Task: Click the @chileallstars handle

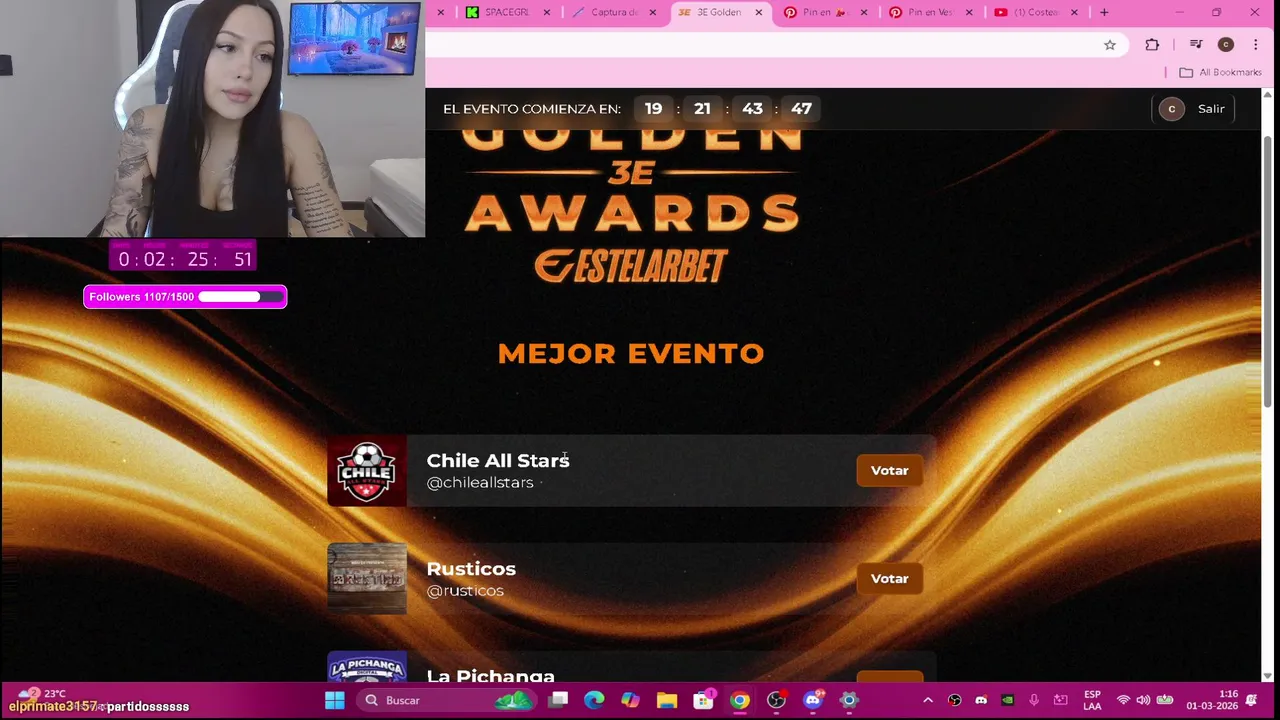Action: coord(480,483)
